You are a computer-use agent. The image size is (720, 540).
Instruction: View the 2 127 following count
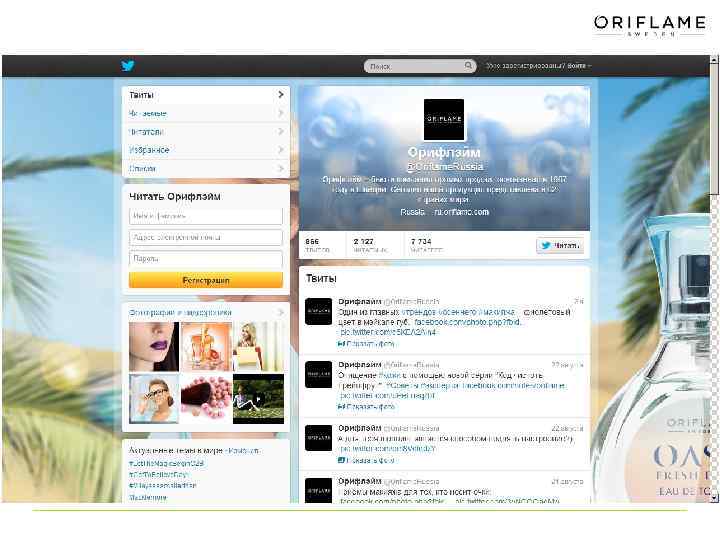(371, 245)
